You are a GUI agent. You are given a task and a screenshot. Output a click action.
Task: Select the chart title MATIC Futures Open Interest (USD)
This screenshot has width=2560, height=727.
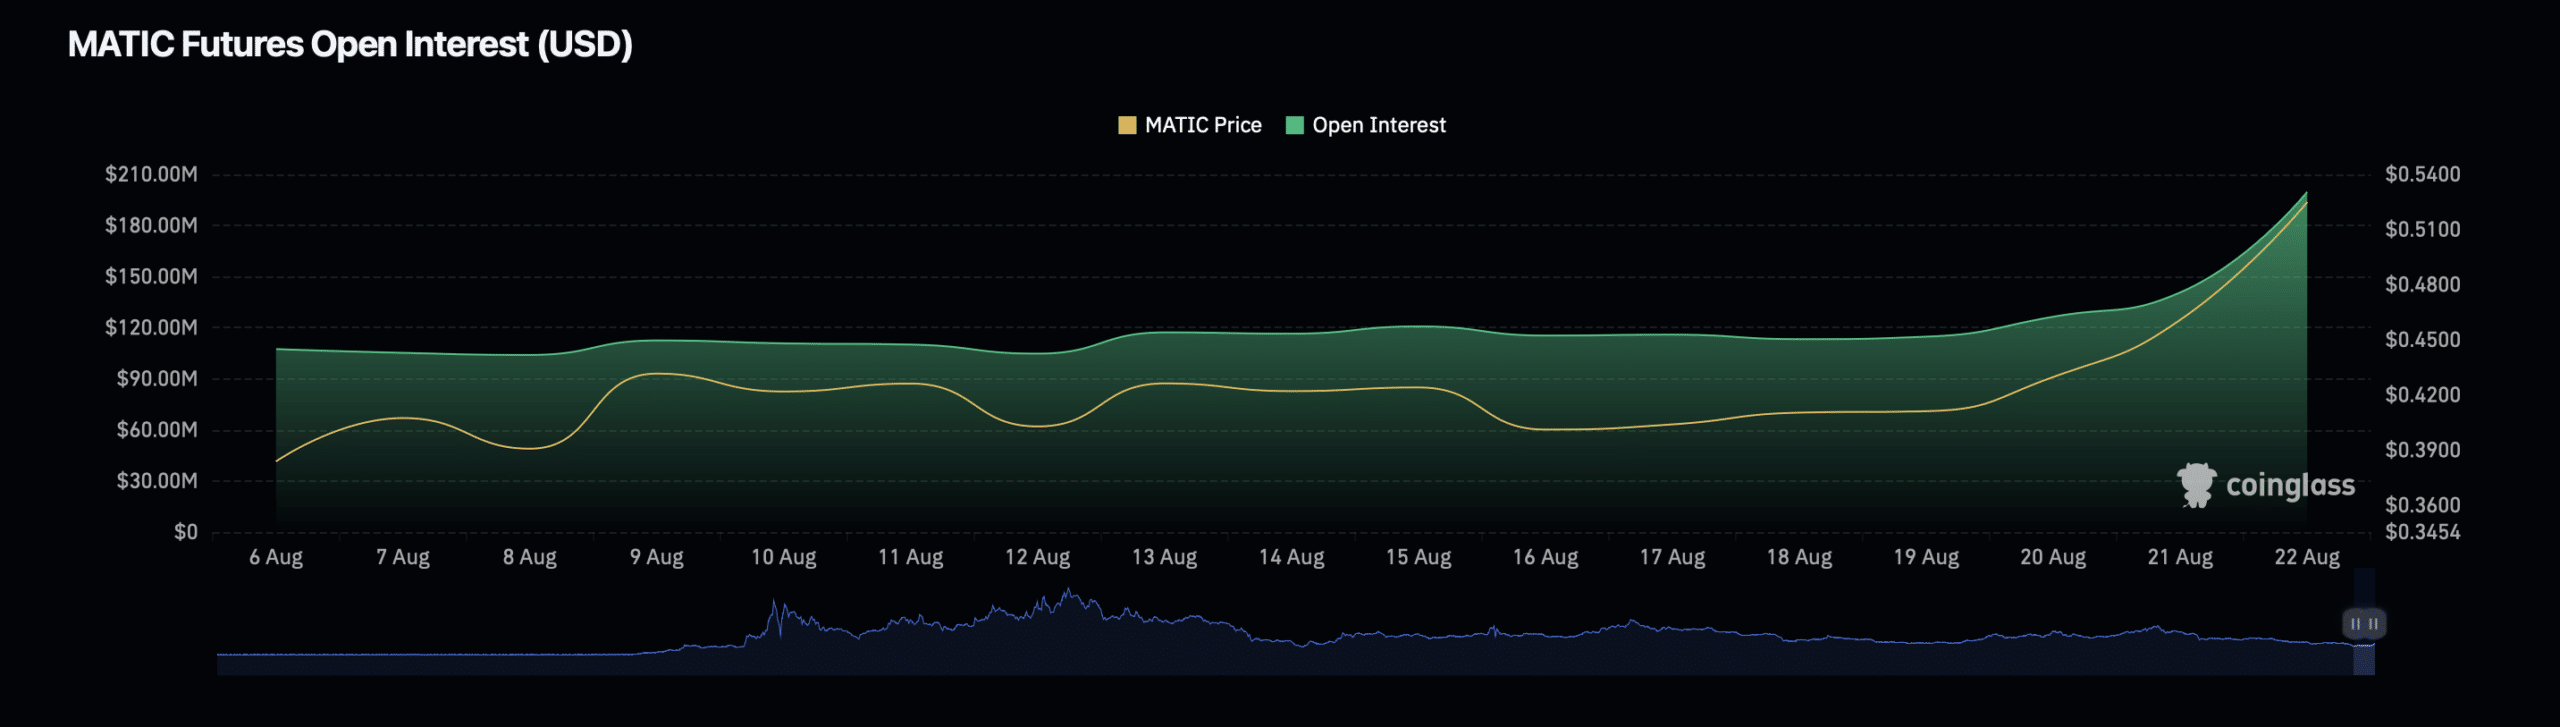pyautogui.click(x=350, y=44)
